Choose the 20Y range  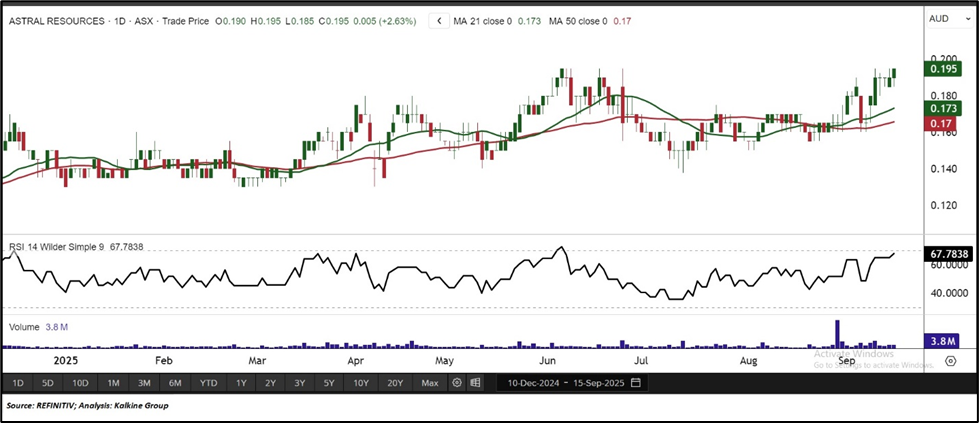click(x=395, y=383)
